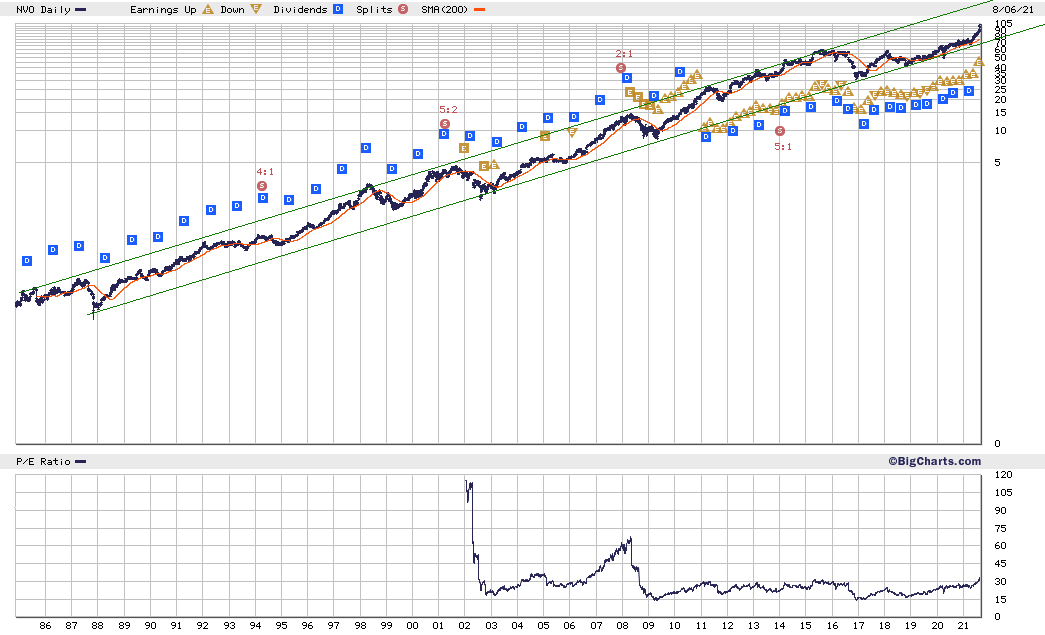
Task: Click the dark blue P/E Ratio line swatch
Action: (x=81, y=462)
